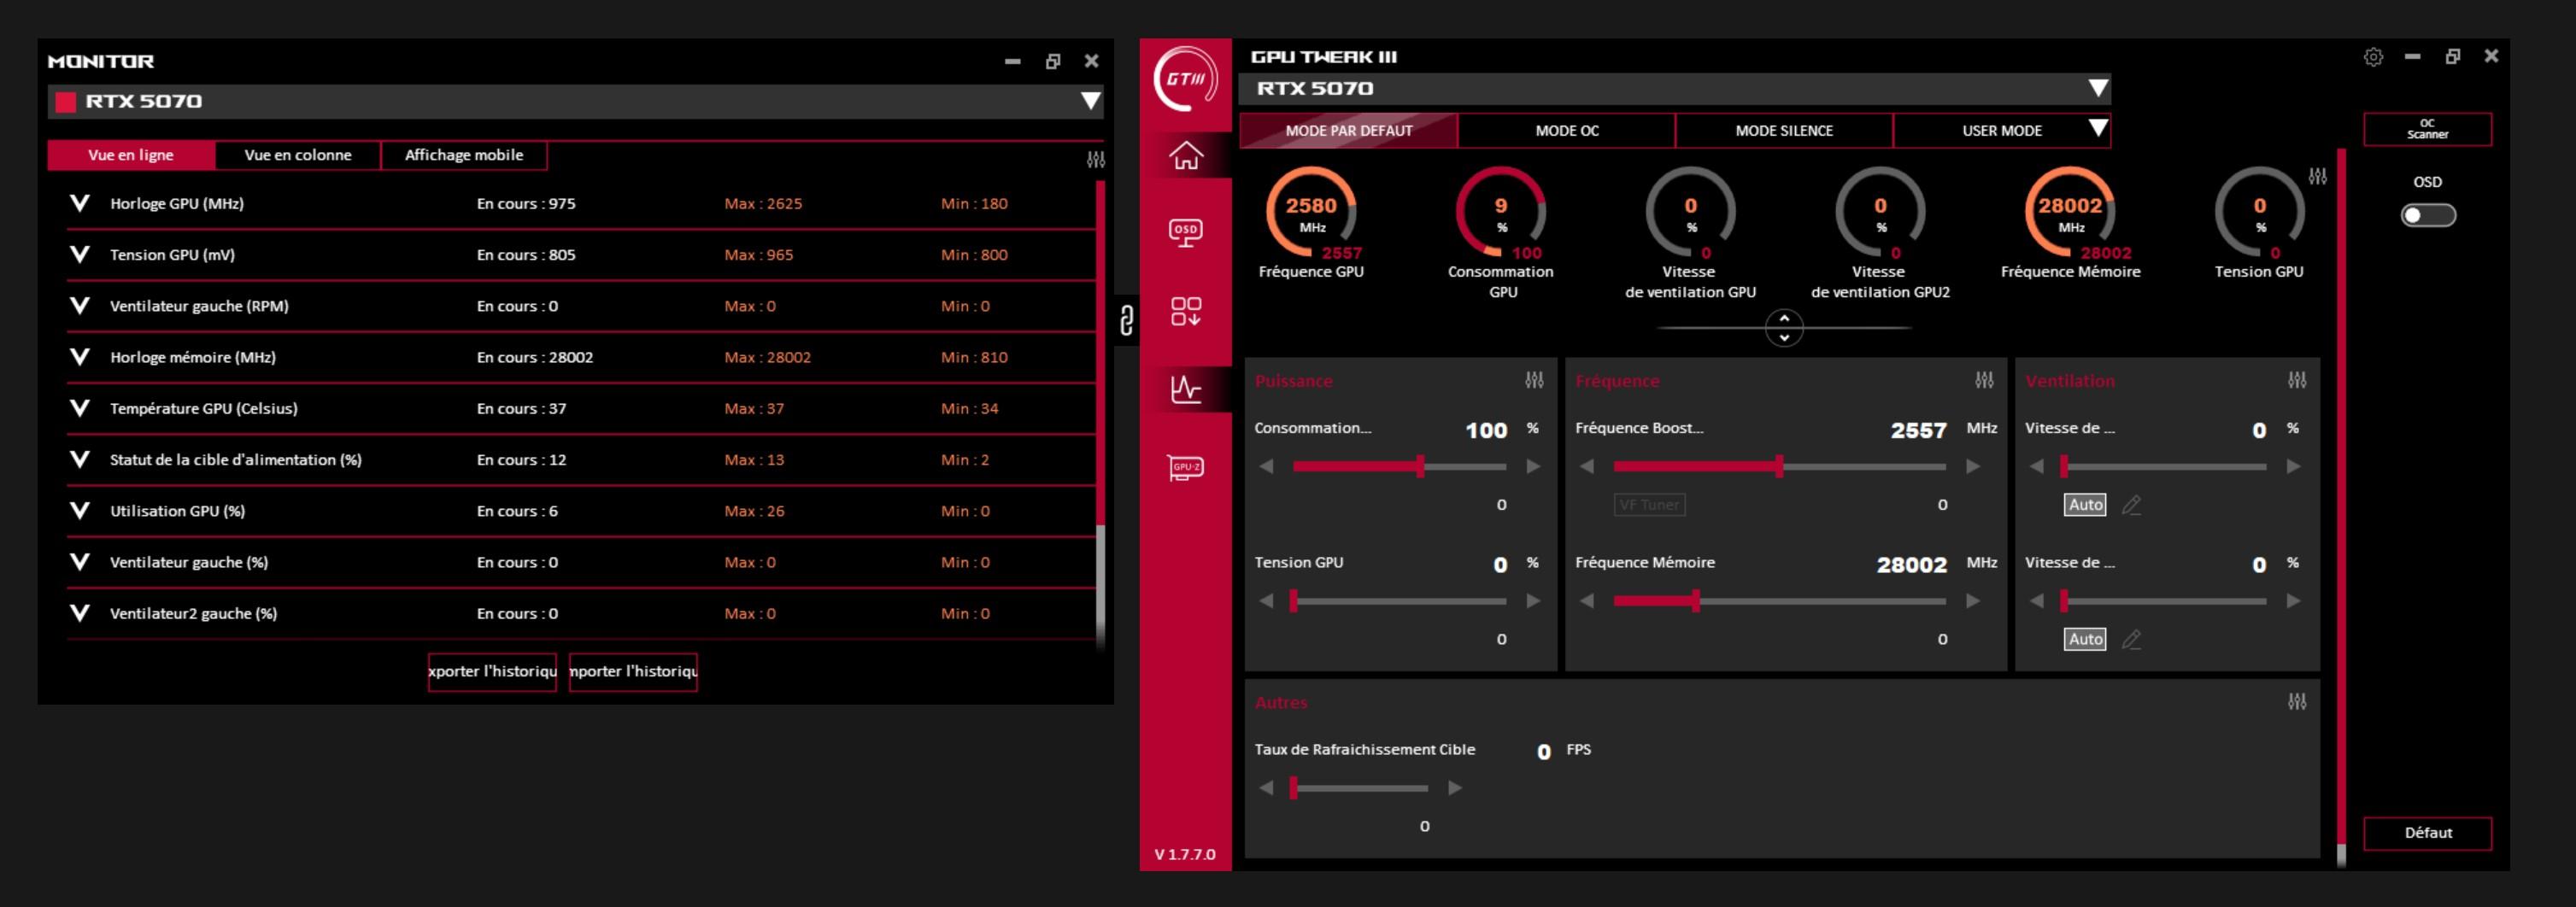Open the Home page in sidebar
Image resolution: width=2576 pixels, height=907 pixels.
pos(1185,156)
